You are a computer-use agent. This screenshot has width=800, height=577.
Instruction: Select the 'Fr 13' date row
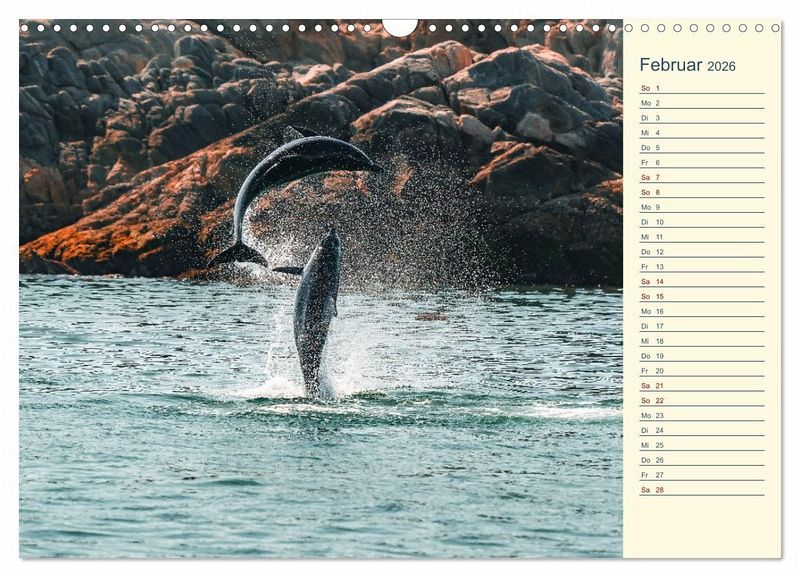[702, 266]
